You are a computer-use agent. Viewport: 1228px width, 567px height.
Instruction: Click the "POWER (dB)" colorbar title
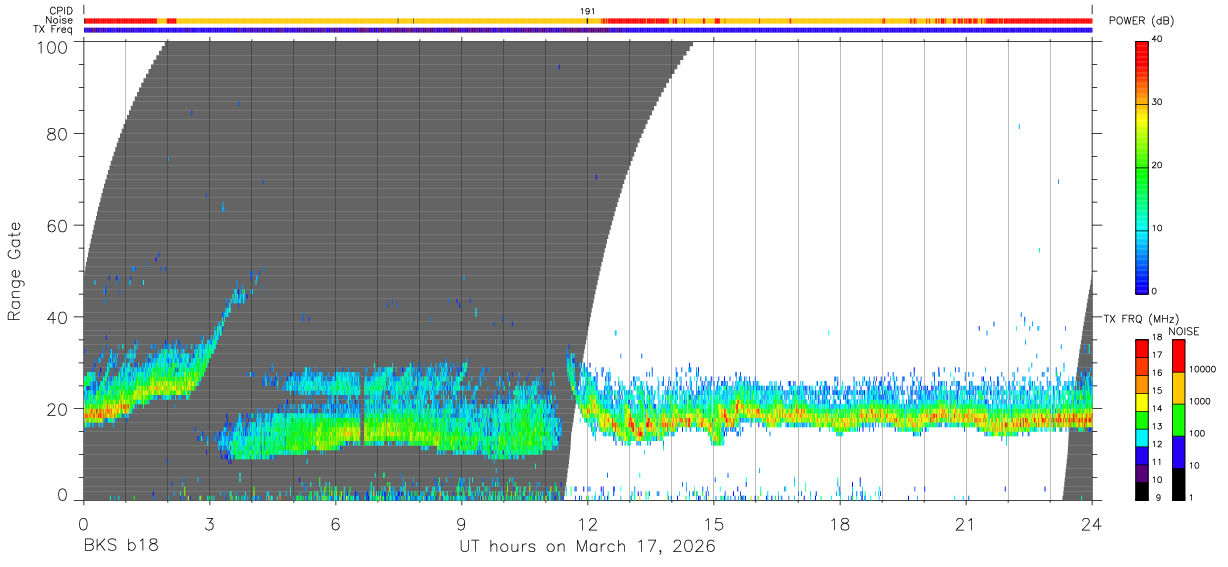tap(1141, 21)
